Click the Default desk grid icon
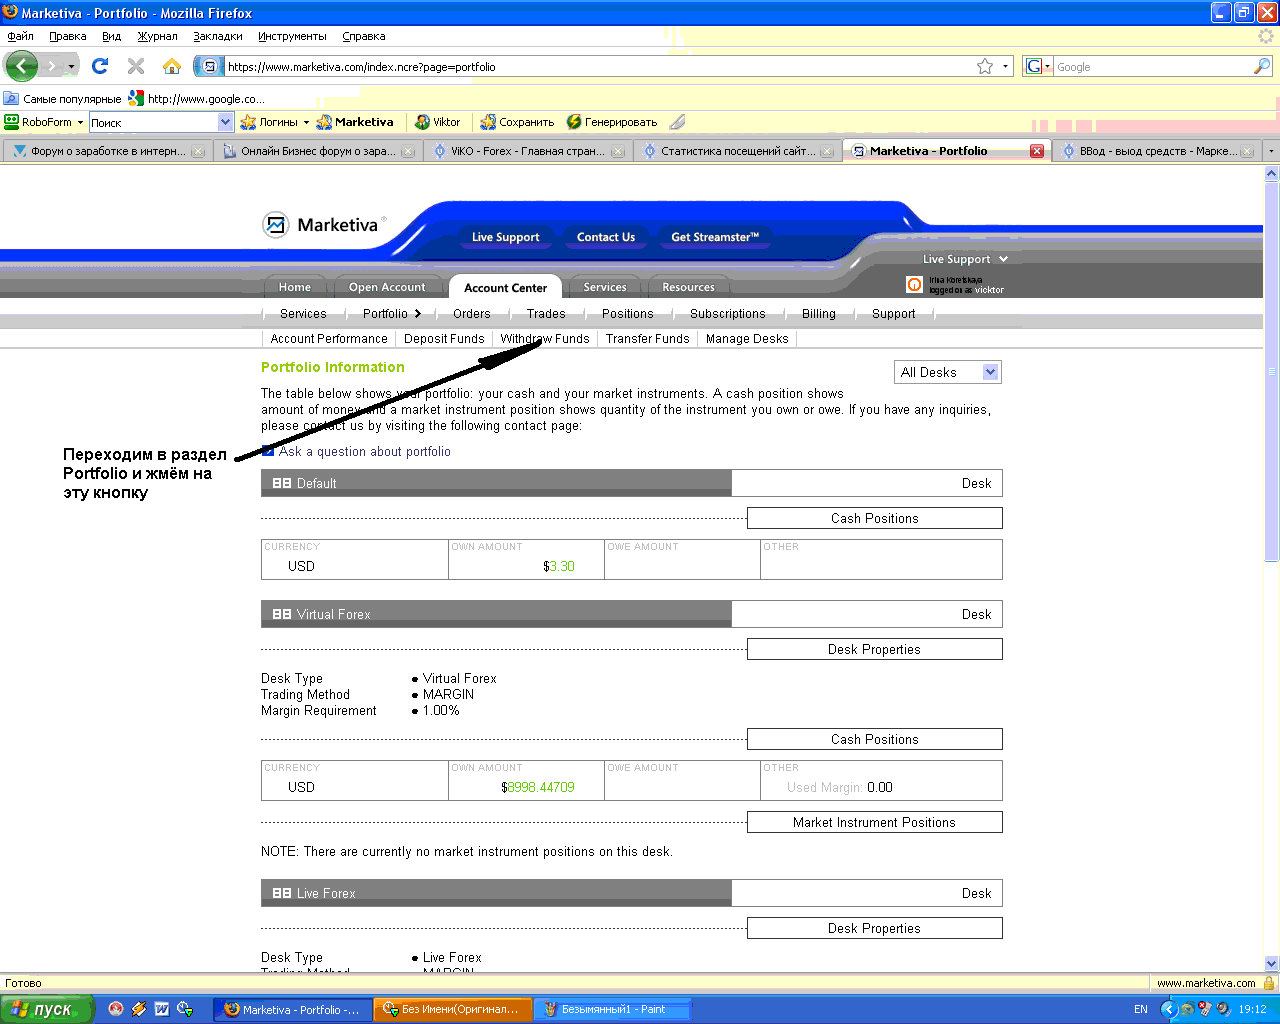This screenshot has height=1024, width=1280. 282,483
